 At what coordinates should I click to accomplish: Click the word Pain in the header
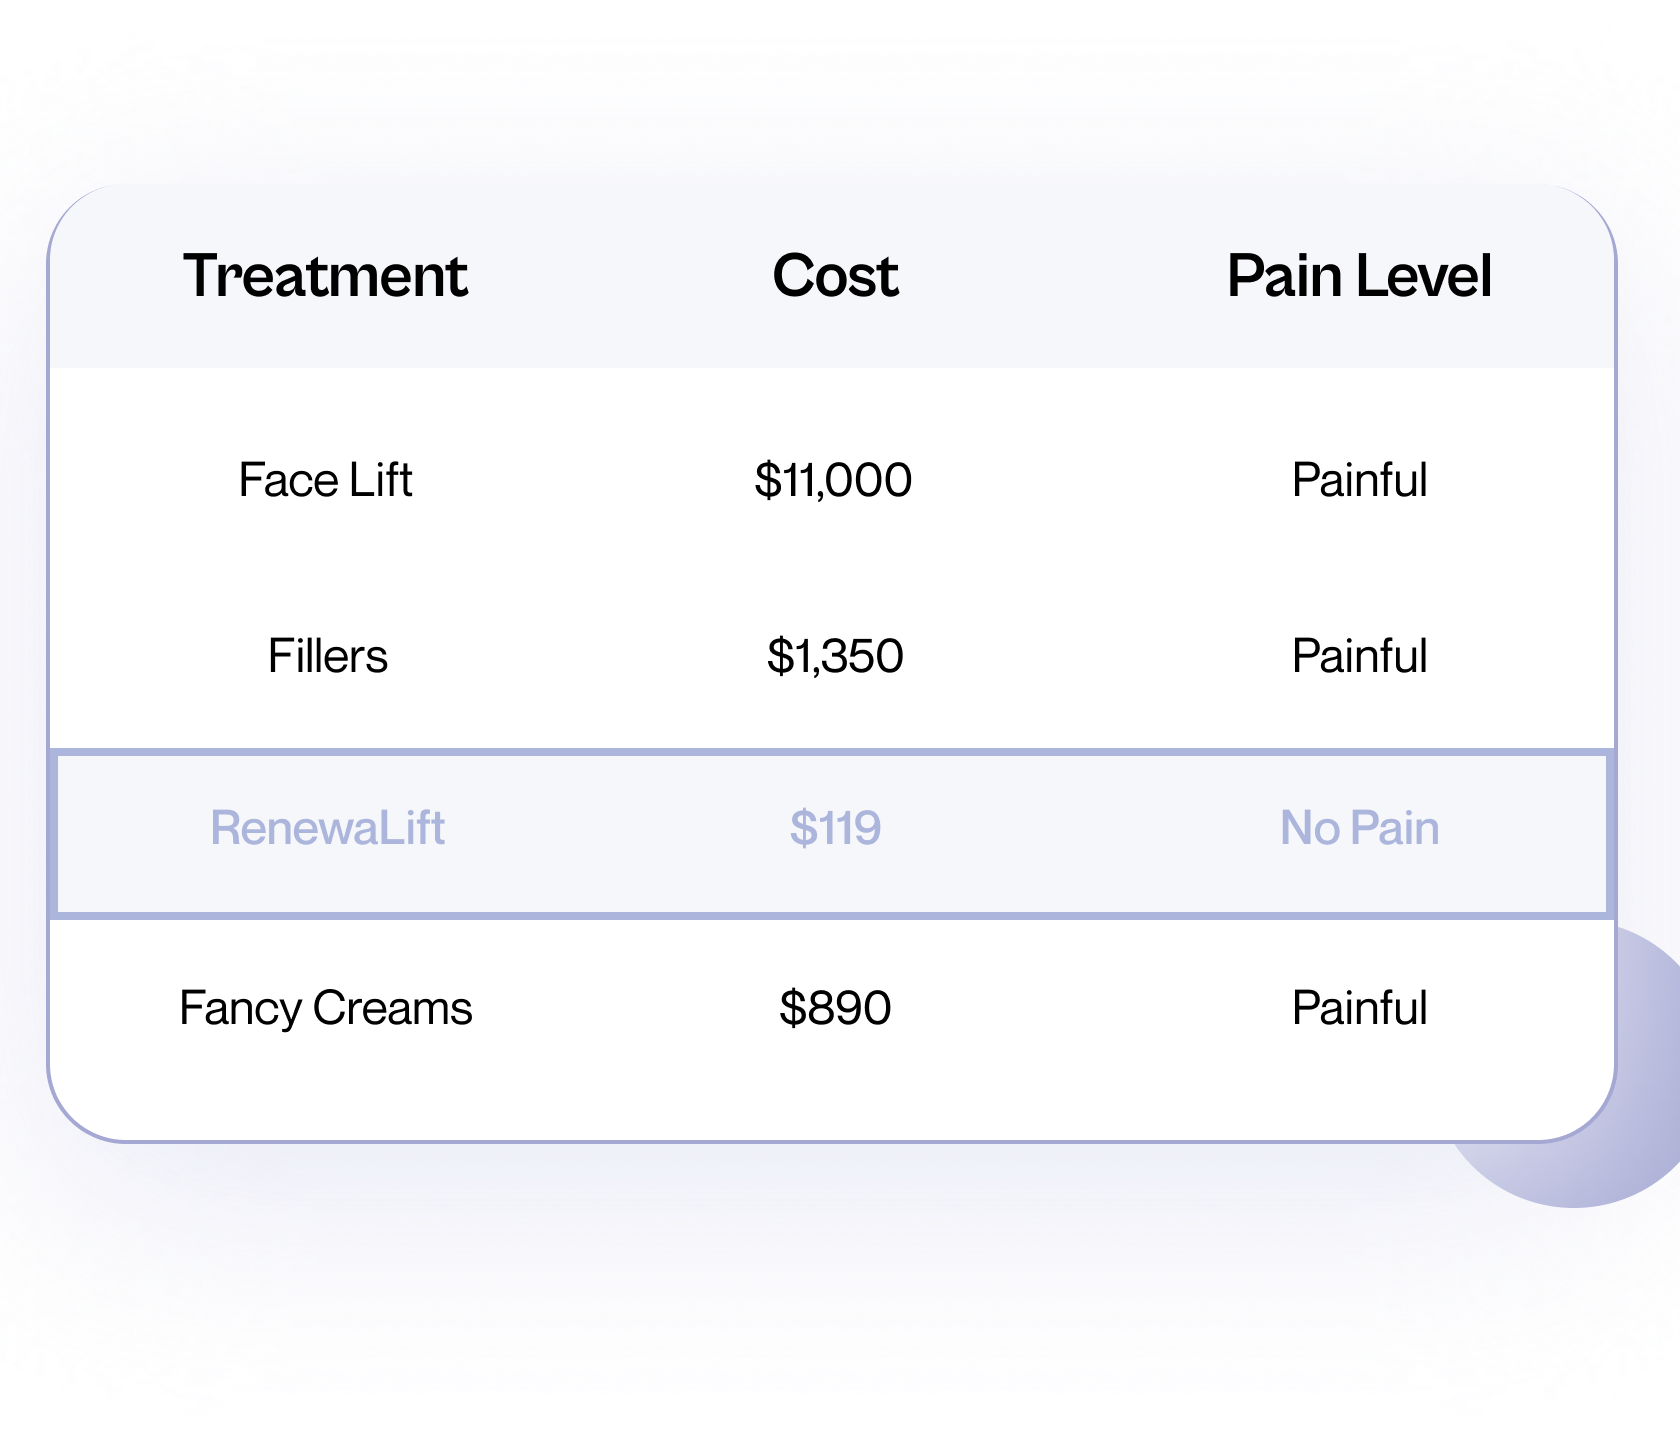tap(1283, 276)
